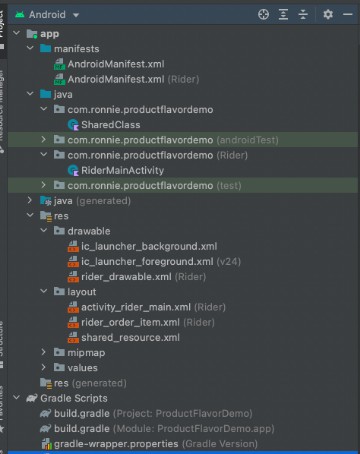This screenshot has height=454, width=360.
Task: Collapse the manifests folder
Action: (x=30, y=48)
